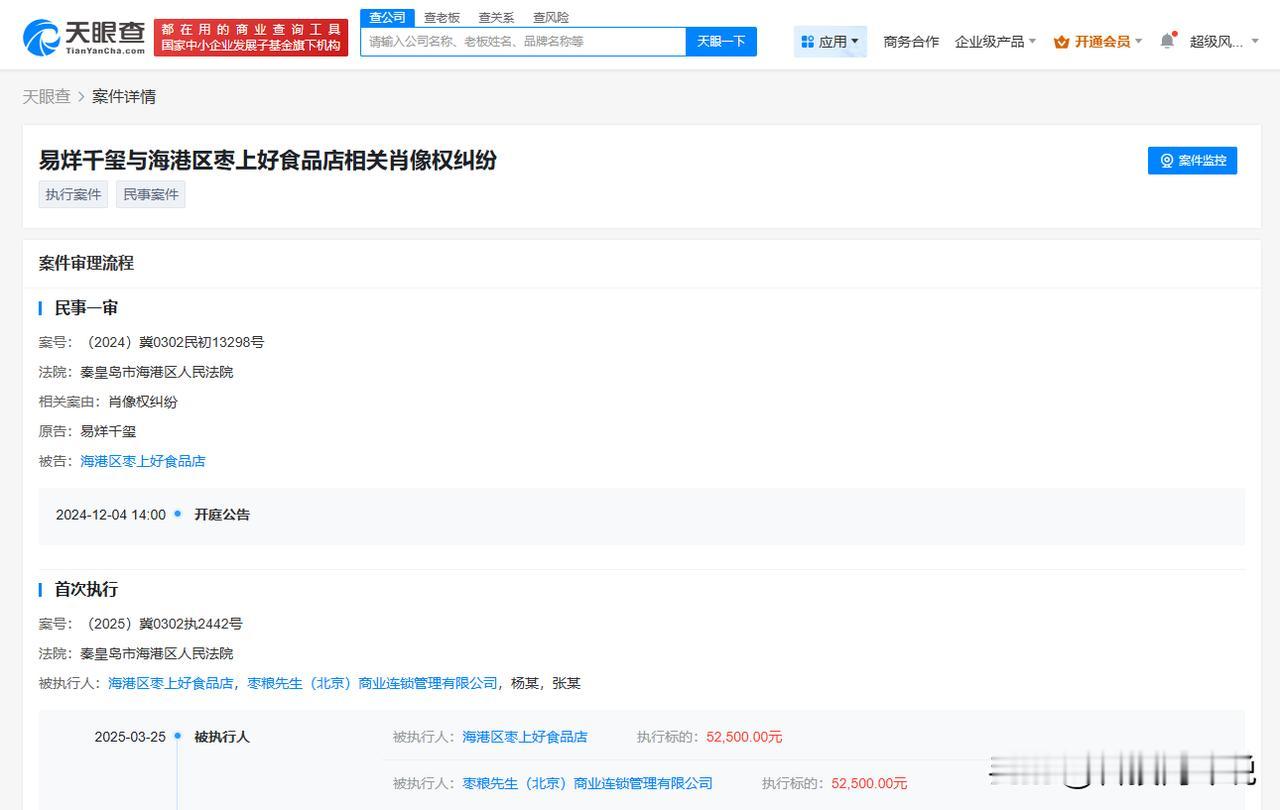Switch to the 查老板 search tab
1280x810 pixels.
pyautogui.click(x=442, y=17)
